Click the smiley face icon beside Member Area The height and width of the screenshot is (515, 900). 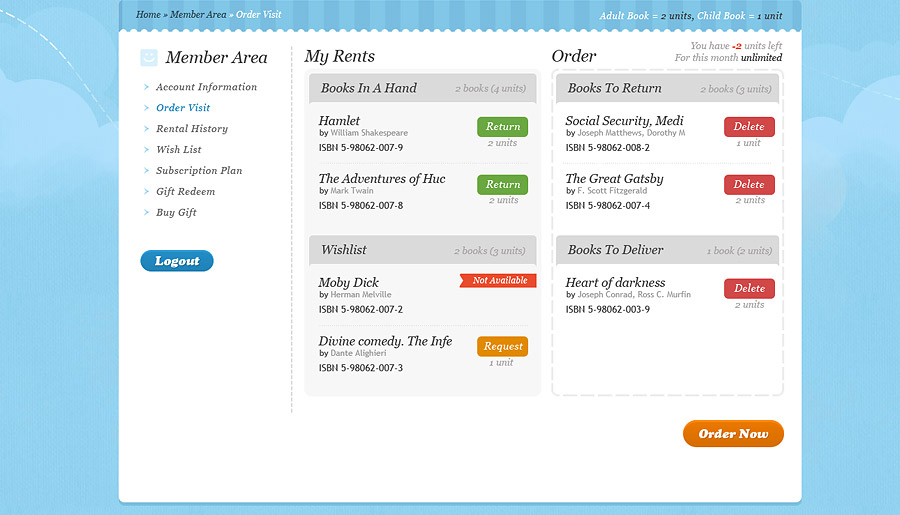click(149, 57)
